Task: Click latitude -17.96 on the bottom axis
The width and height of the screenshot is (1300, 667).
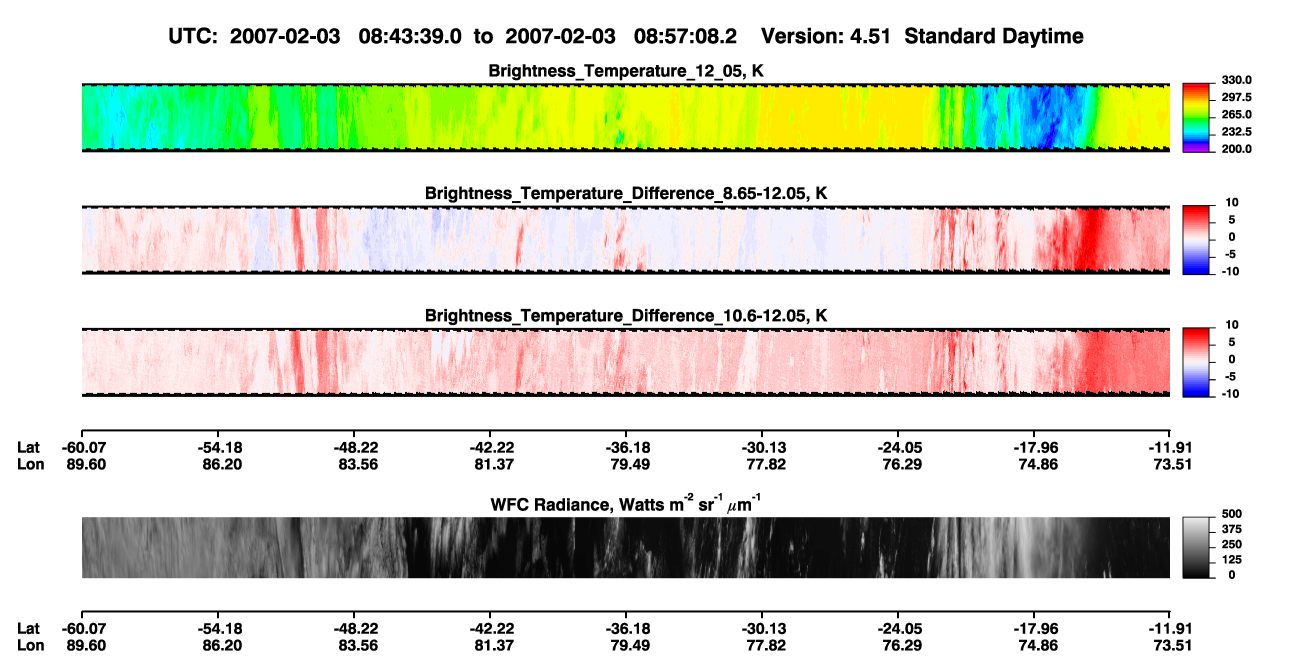Action: (x=1034, y=628)
